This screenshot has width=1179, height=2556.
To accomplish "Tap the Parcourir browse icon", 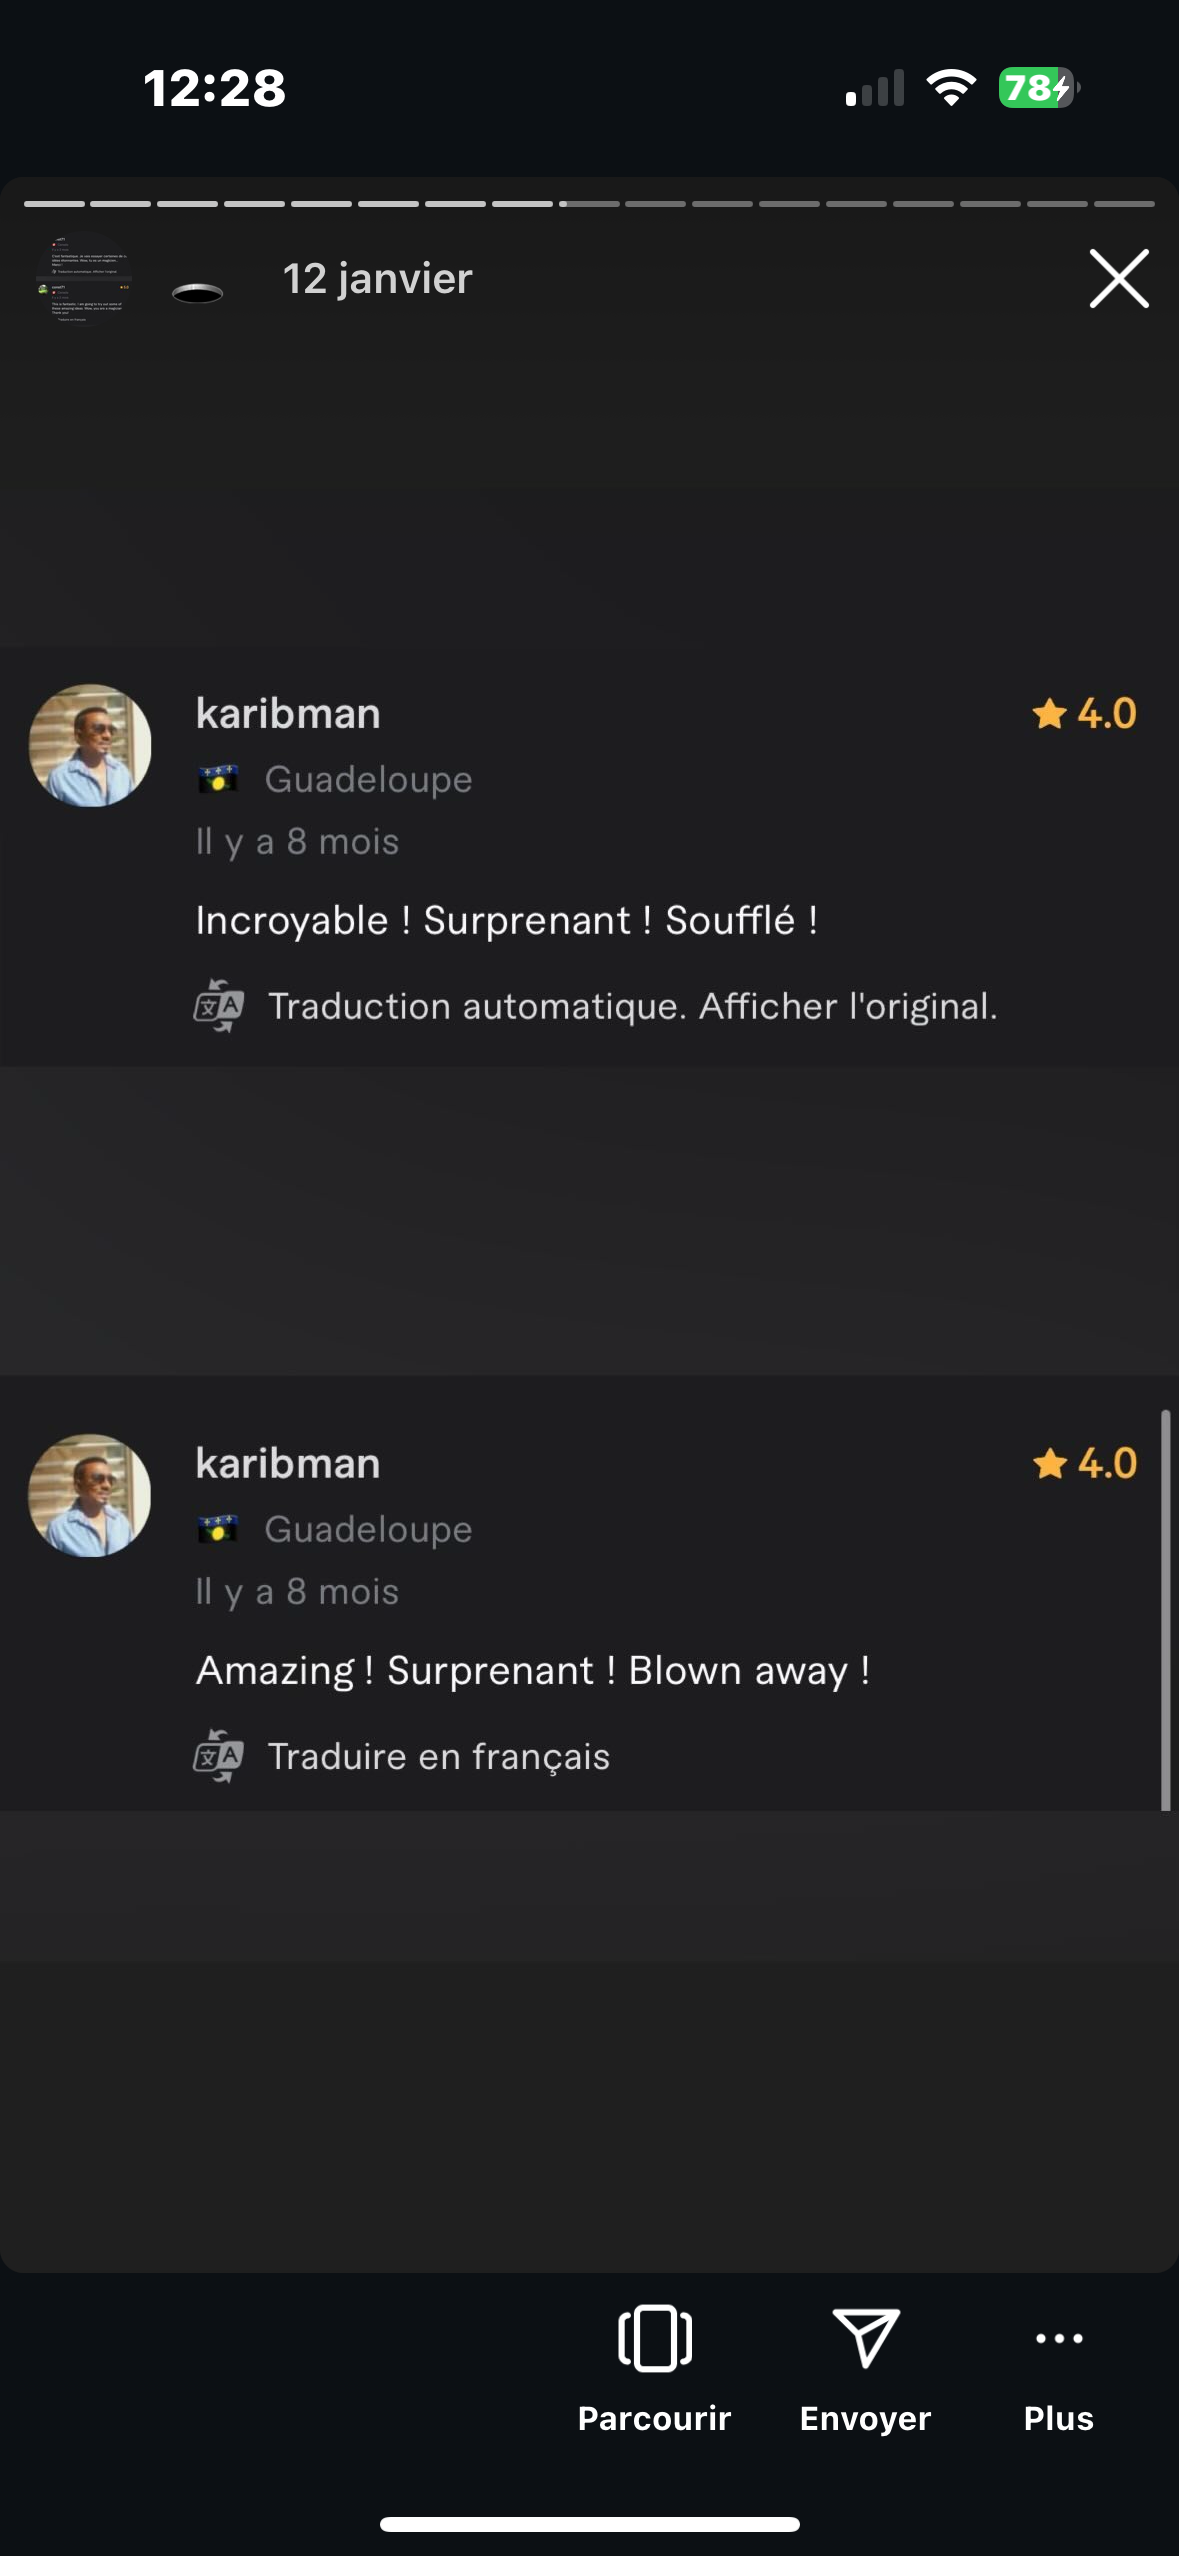I will tap(655, 2338).
